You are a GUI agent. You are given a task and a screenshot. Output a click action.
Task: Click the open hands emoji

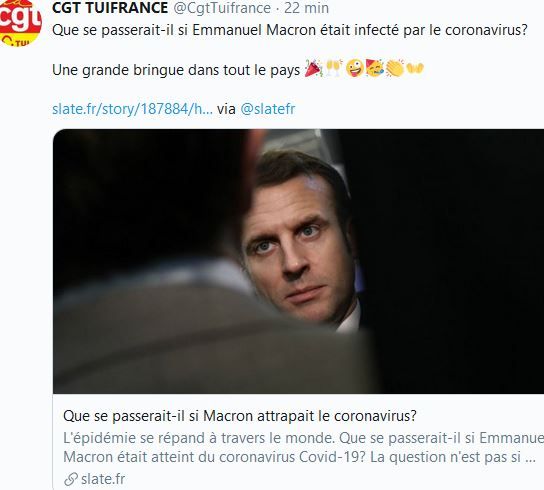pos(415,68)
